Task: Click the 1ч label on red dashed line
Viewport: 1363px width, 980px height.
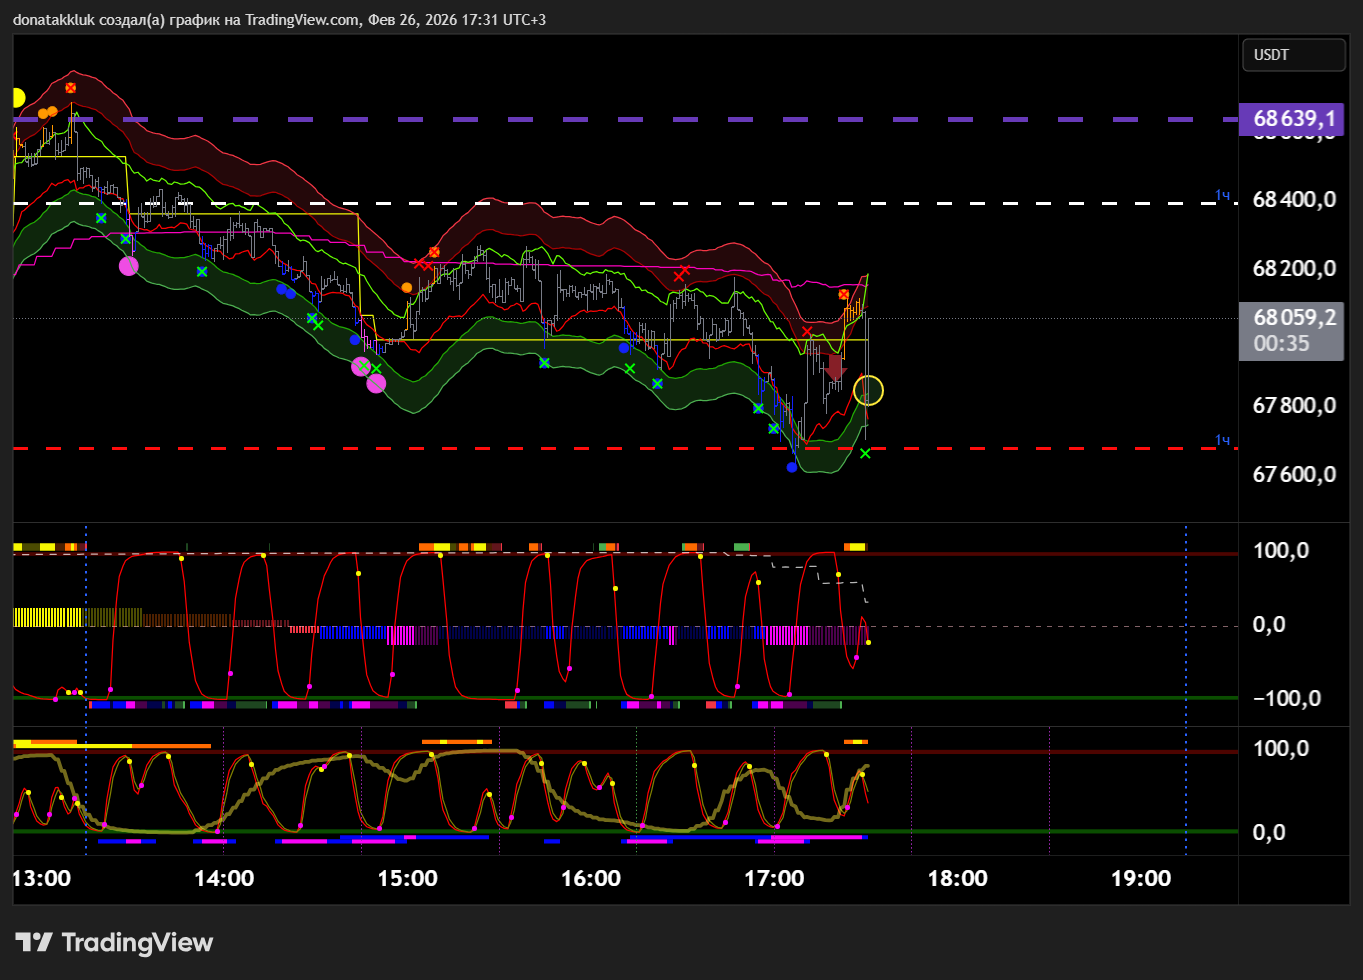Action: [x=1222, y=440]
